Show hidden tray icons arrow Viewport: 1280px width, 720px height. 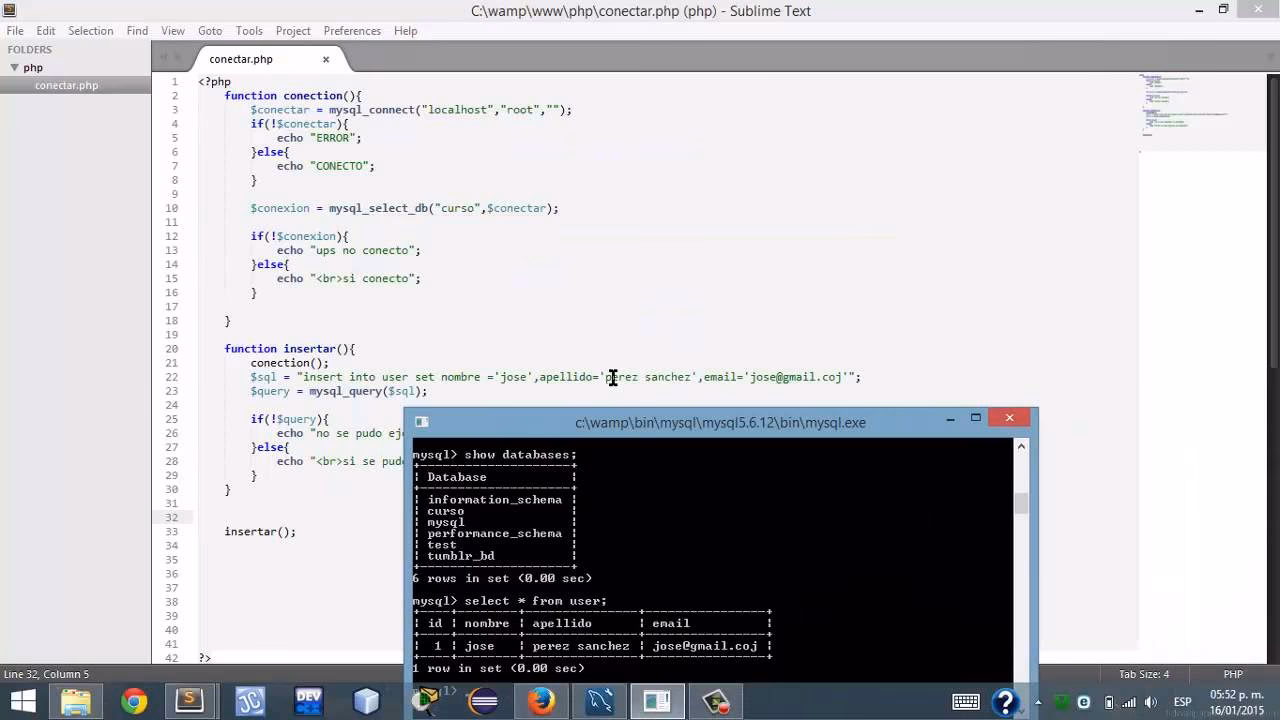click(1039, 702)
